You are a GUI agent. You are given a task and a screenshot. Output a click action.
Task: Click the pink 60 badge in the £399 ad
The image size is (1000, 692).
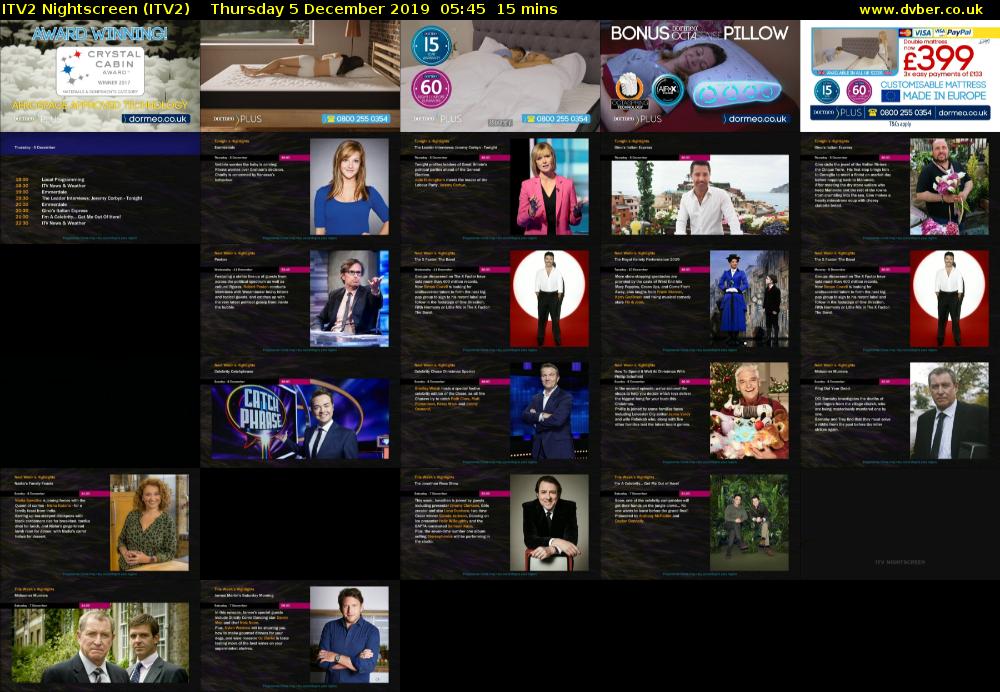coord(859,91)
